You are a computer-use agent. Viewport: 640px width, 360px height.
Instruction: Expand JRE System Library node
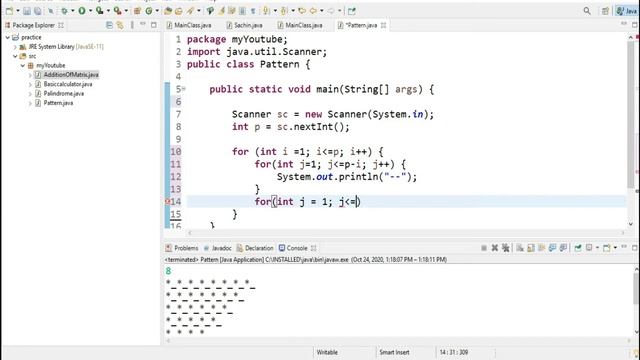click(15, 47)
